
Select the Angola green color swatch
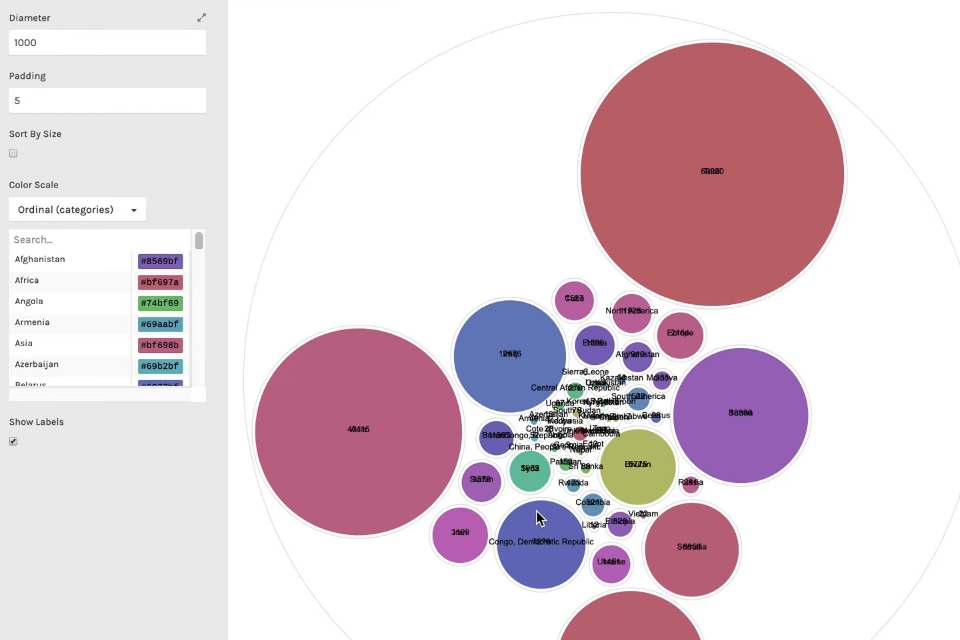[160, 302]
